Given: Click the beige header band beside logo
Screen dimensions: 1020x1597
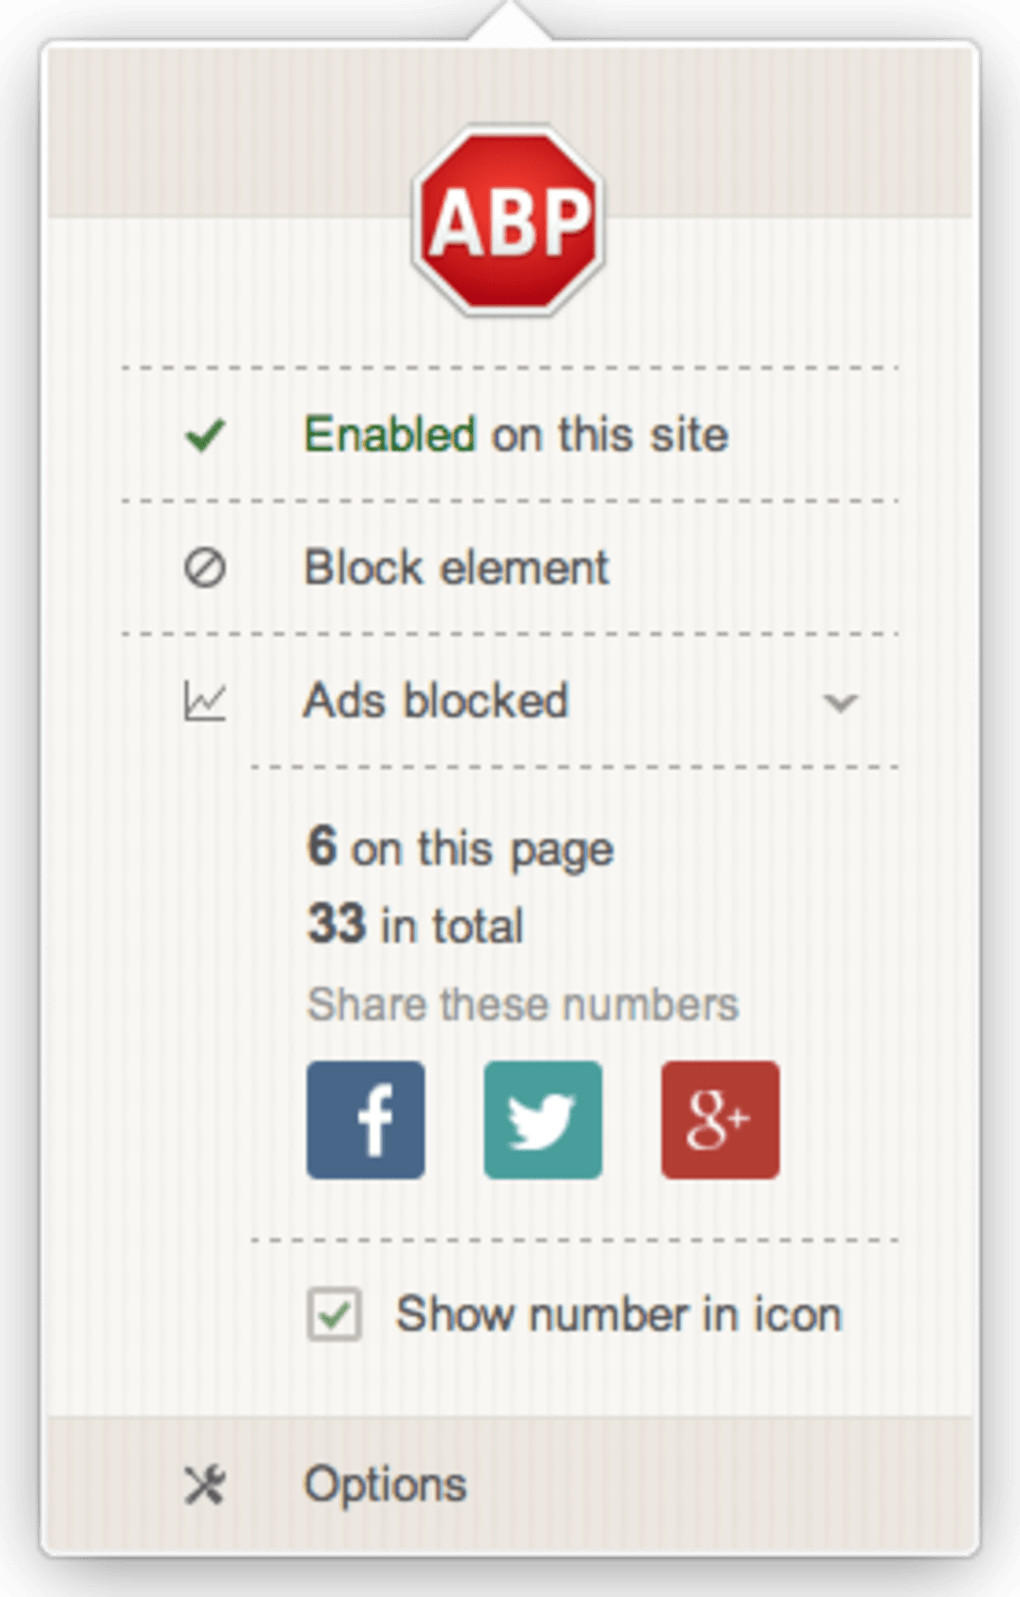Looking at the screenshot, I should pyautogui.click(x=230, y=130).
